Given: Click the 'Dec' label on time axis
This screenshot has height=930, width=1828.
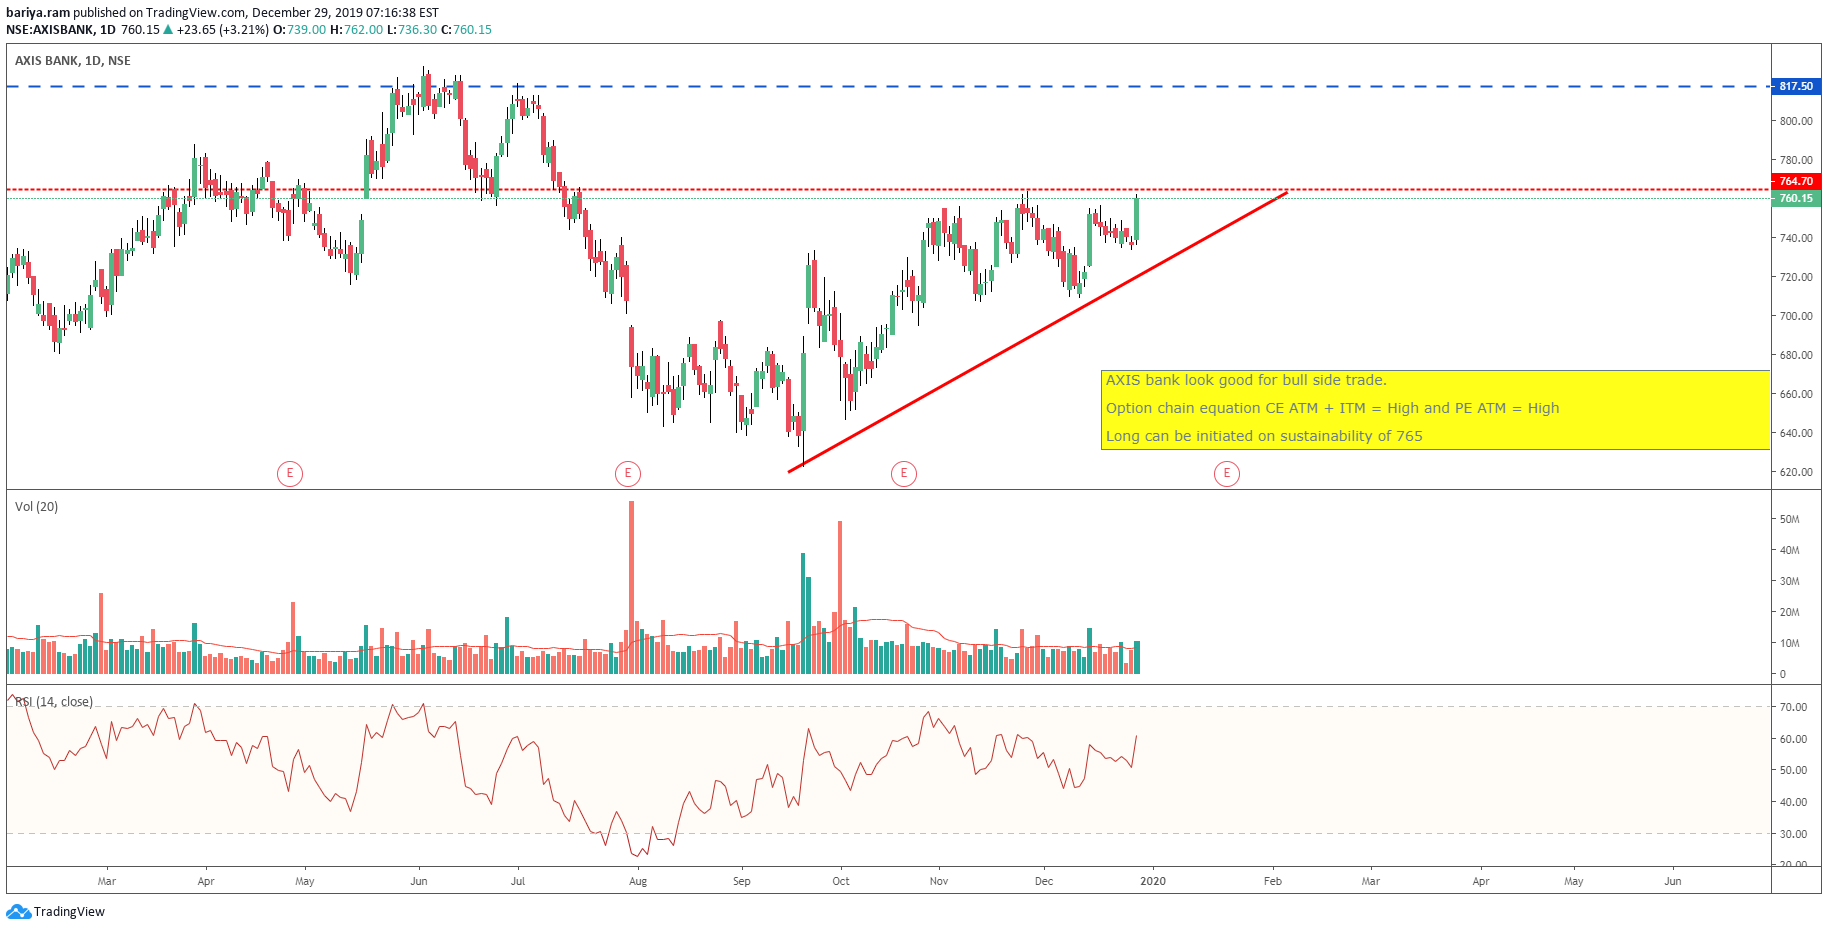Looking at the screenshot, I should (1044, 881).
